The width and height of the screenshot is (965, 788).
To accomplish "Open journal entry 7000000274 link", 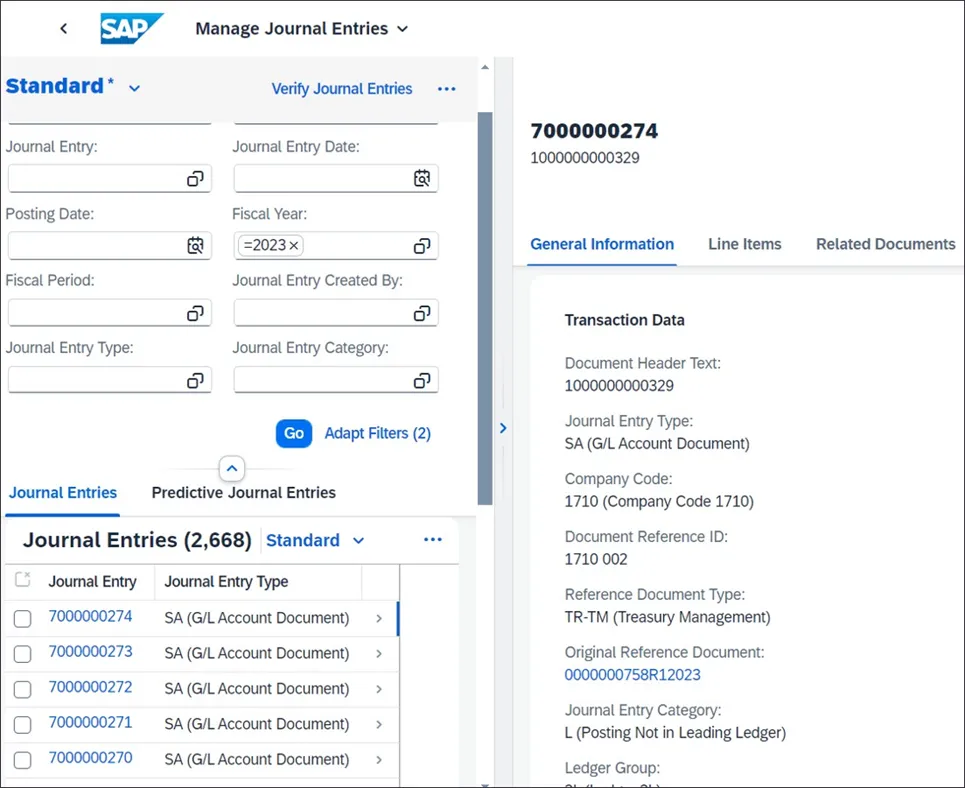I will click(x=90, y=616).
